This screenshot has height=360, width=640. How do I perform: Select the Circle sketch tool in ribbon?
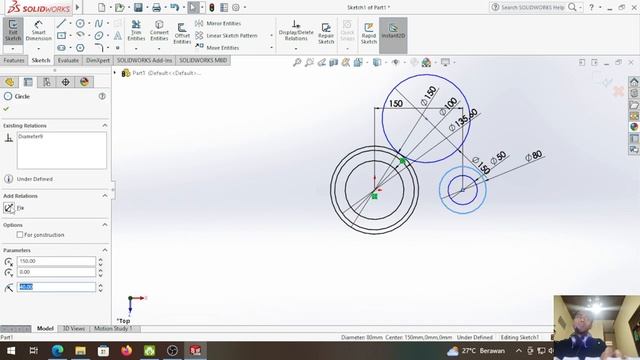[80, 24]
